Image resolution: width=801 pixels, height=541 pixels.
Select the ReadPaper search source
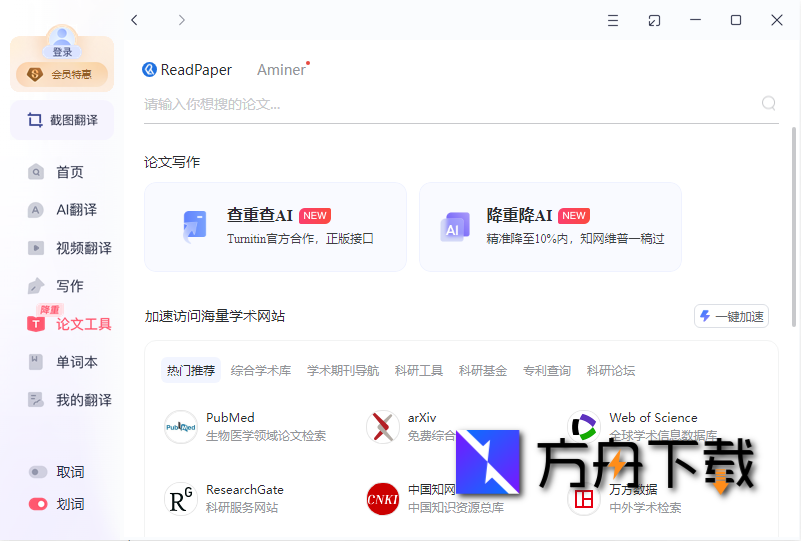(187, 69)
